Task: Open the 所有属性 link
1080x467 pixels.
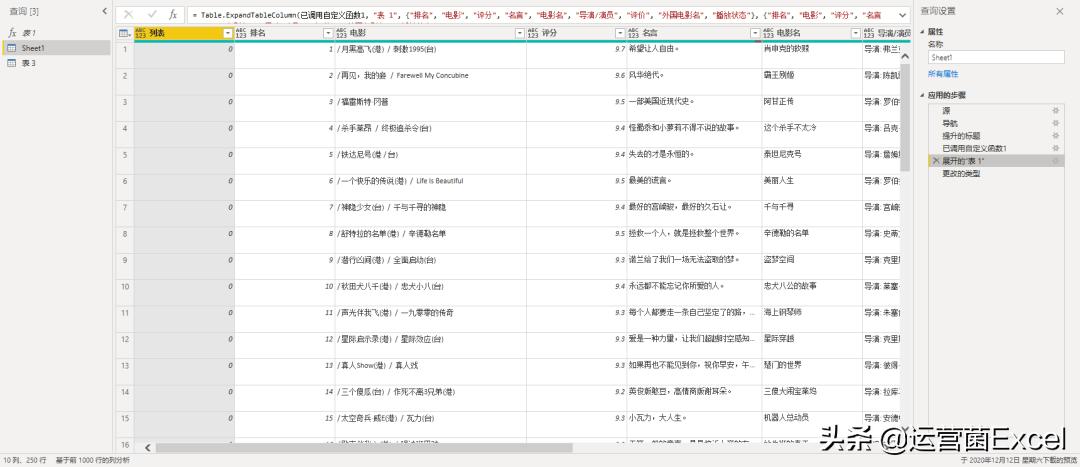Action: tap(943, 74)
